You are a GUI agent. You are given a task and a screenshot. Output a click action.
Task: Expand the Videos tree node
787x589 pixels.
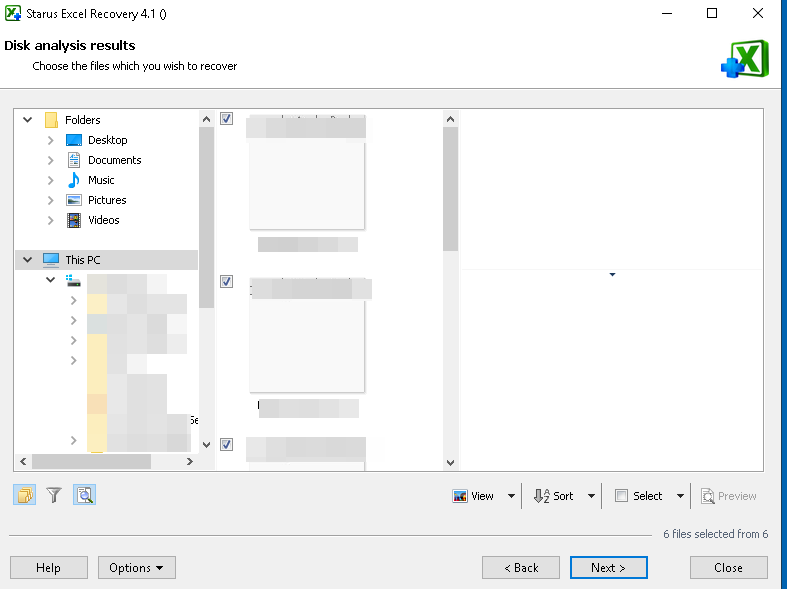tap(50, 220)
